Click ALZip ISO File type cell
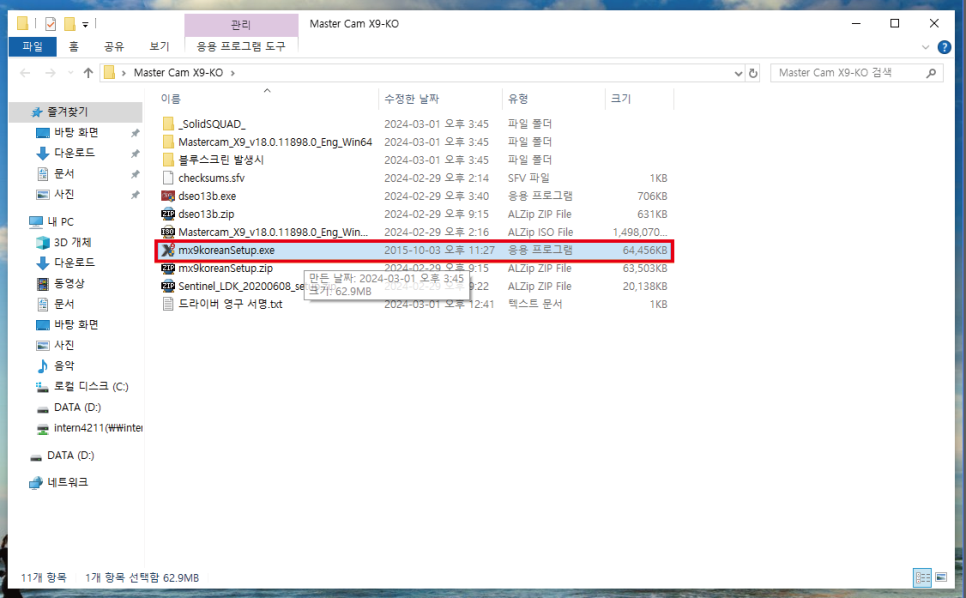Screen dimensions: 966x598 tap(540, 232)
